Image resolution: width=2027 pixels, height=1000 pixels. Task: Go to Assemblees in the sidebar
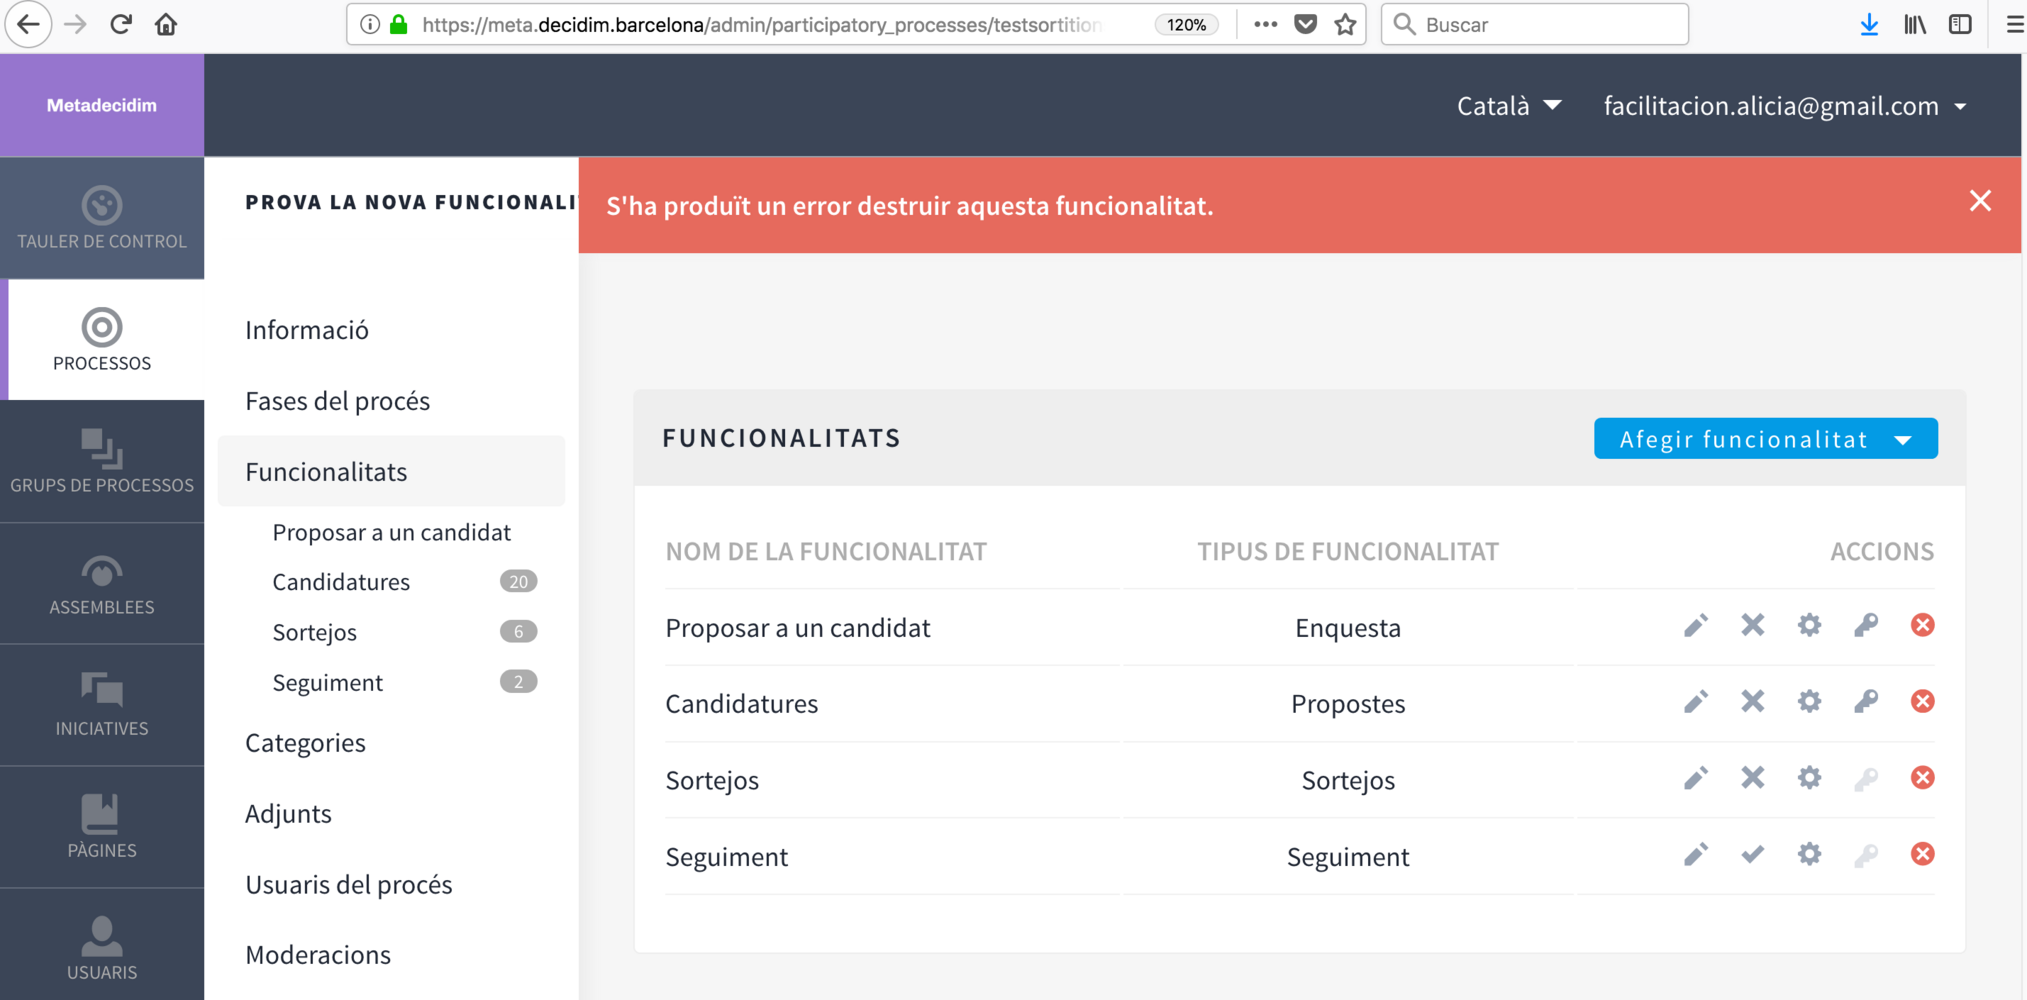point(102,584)
